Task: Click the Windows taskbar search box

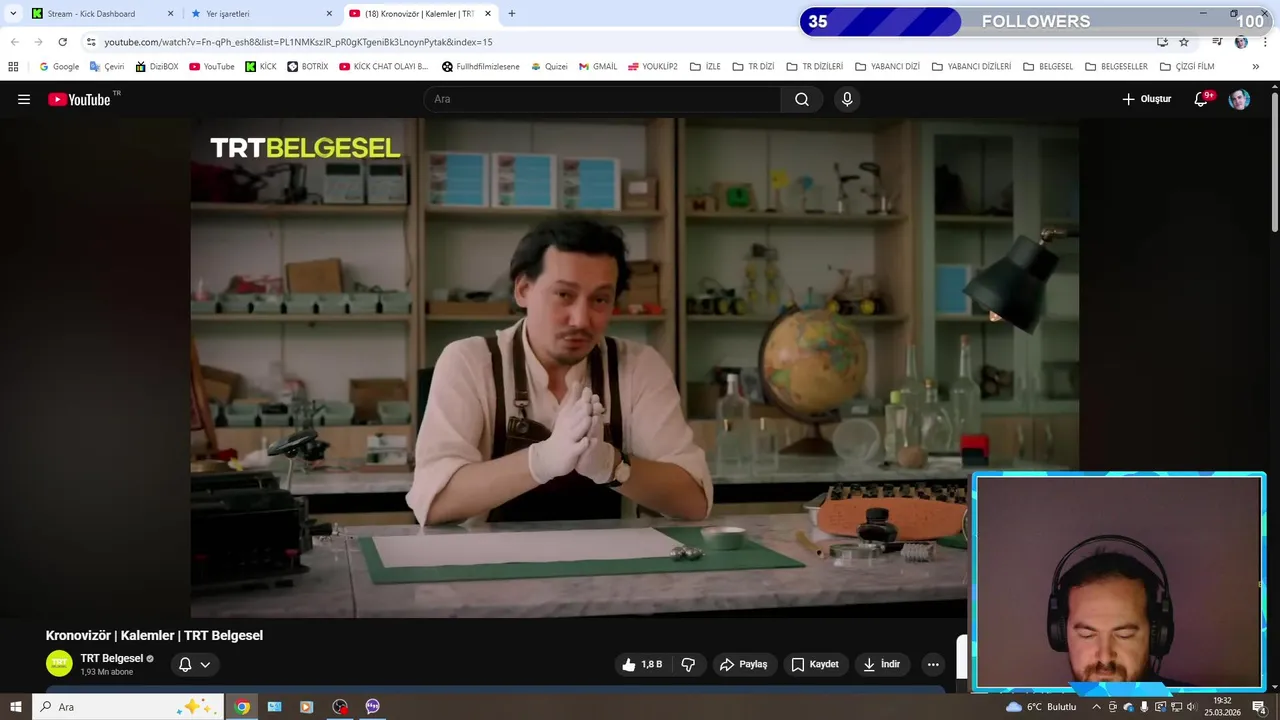Action: 127,707
